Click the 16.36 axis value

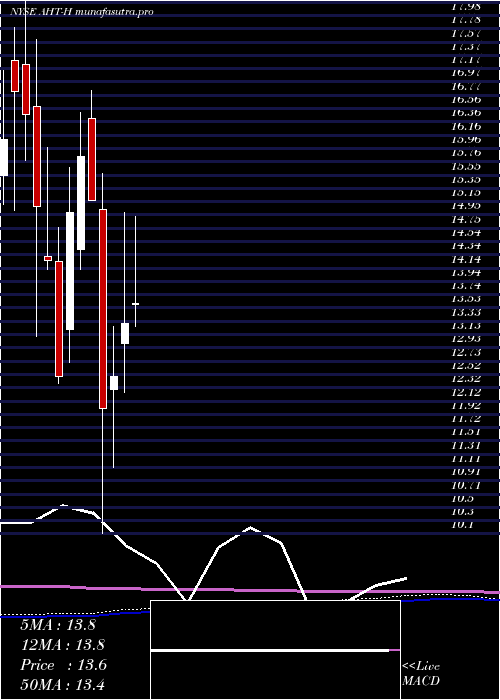tap(466, 113)
